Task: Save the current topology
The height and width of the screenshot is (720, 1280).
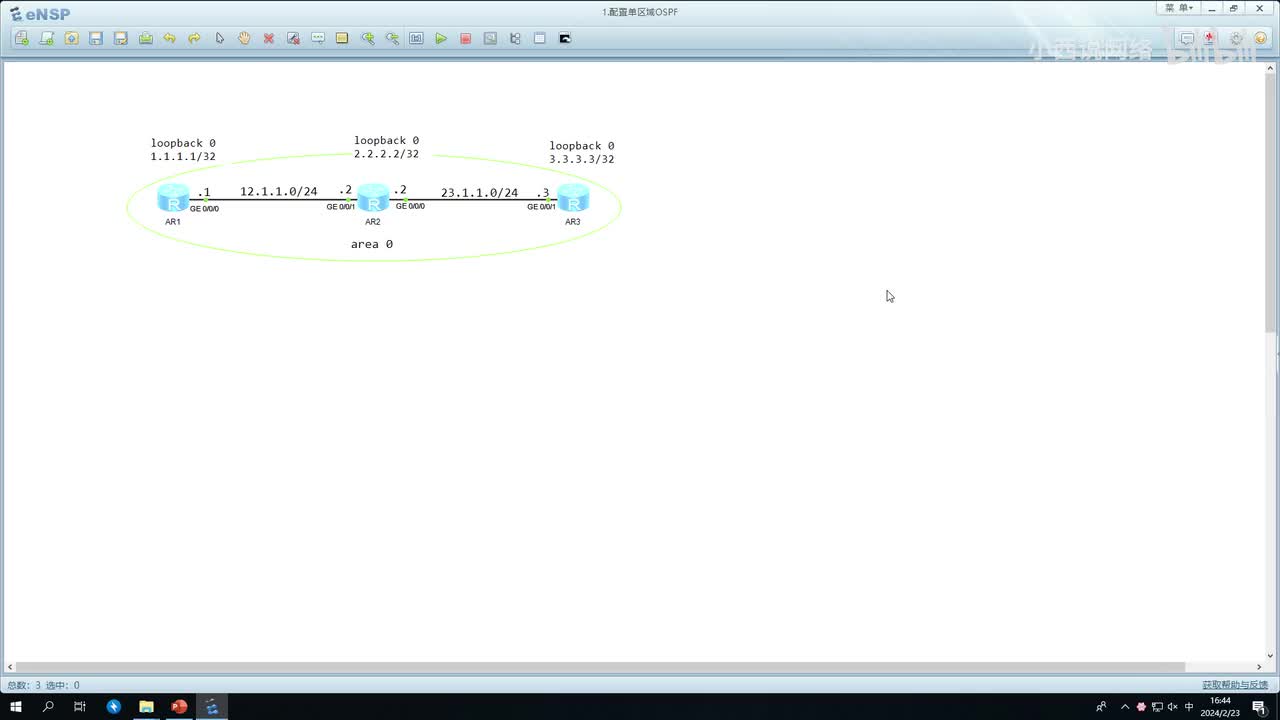Action: pyautogui.click(x=96, y=38)
